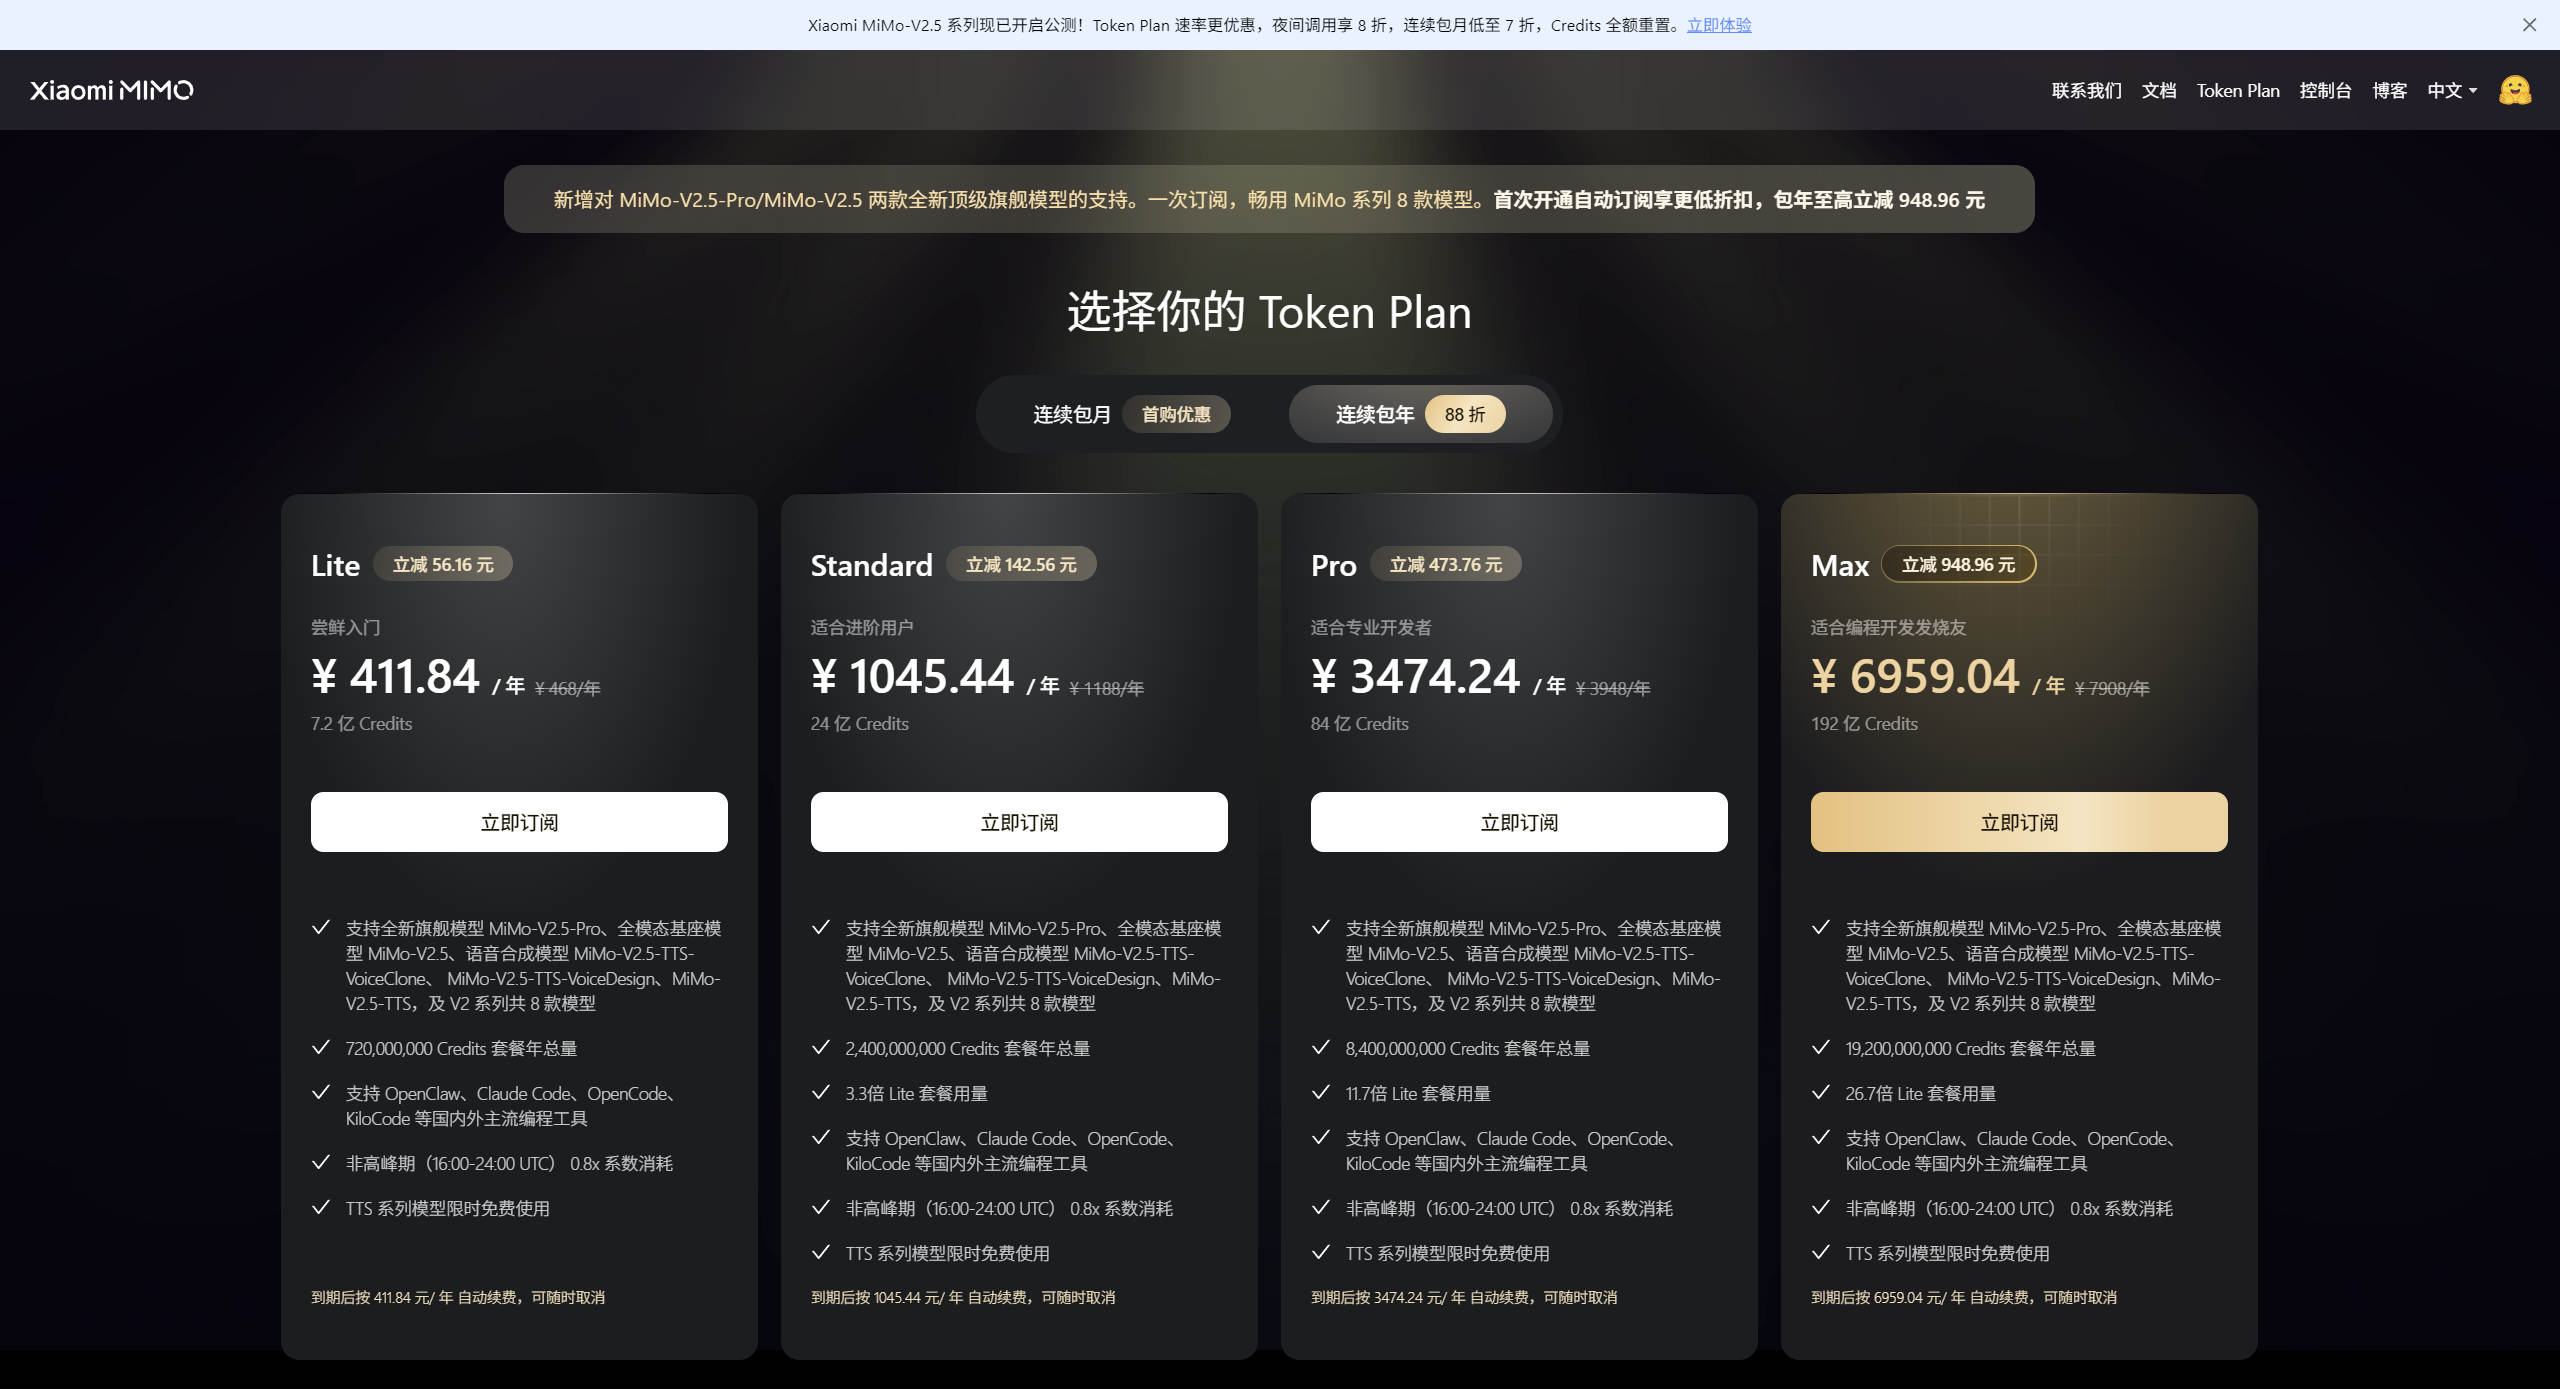Click the 24 亿 Credits text
Viewport: 2560px width, 1389px height.
860,723
